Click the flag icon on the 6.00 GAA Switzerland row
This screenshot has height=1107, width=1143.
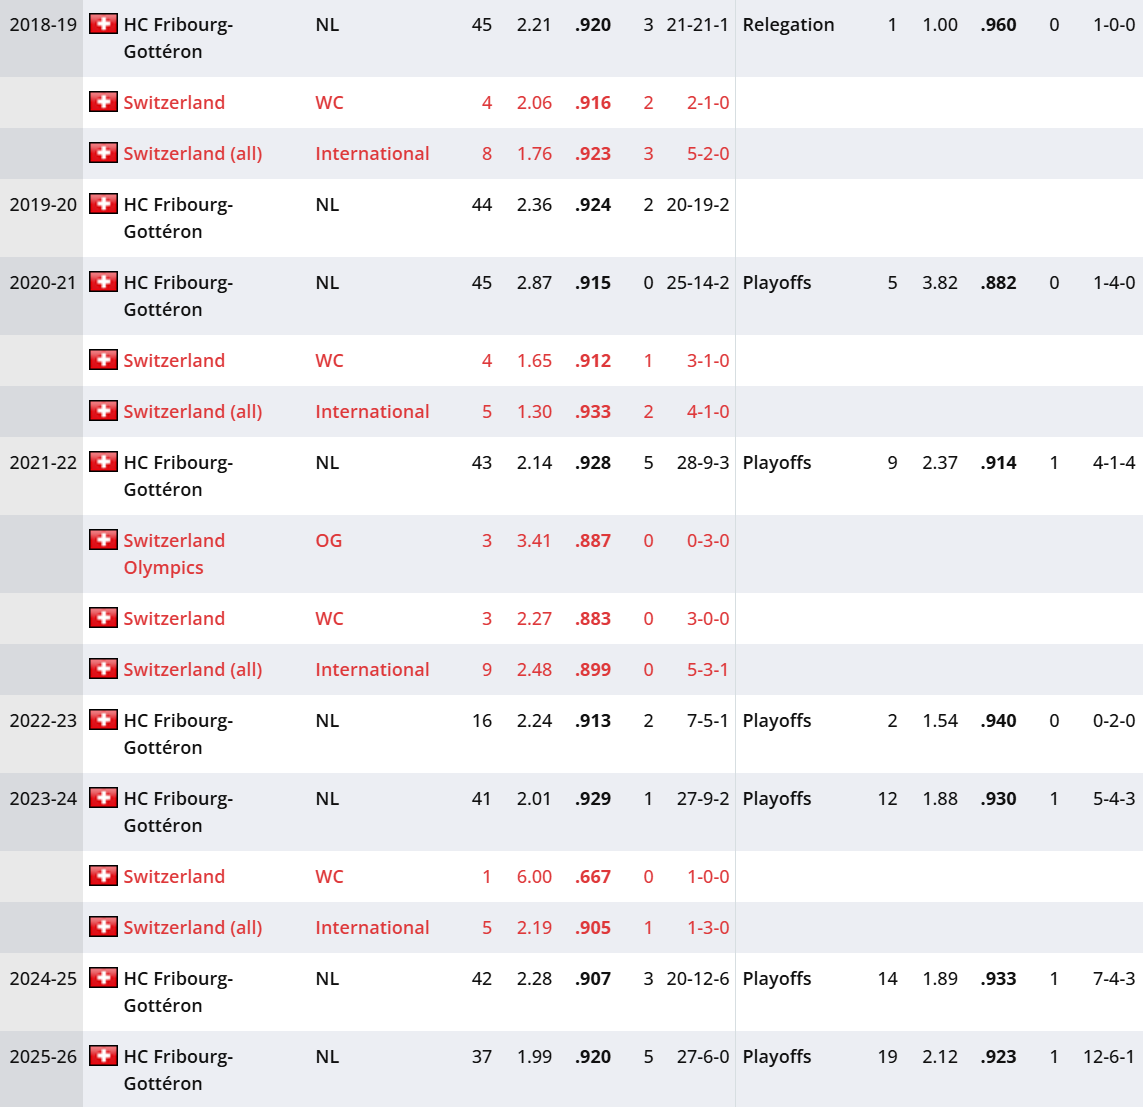coord(103,876)
